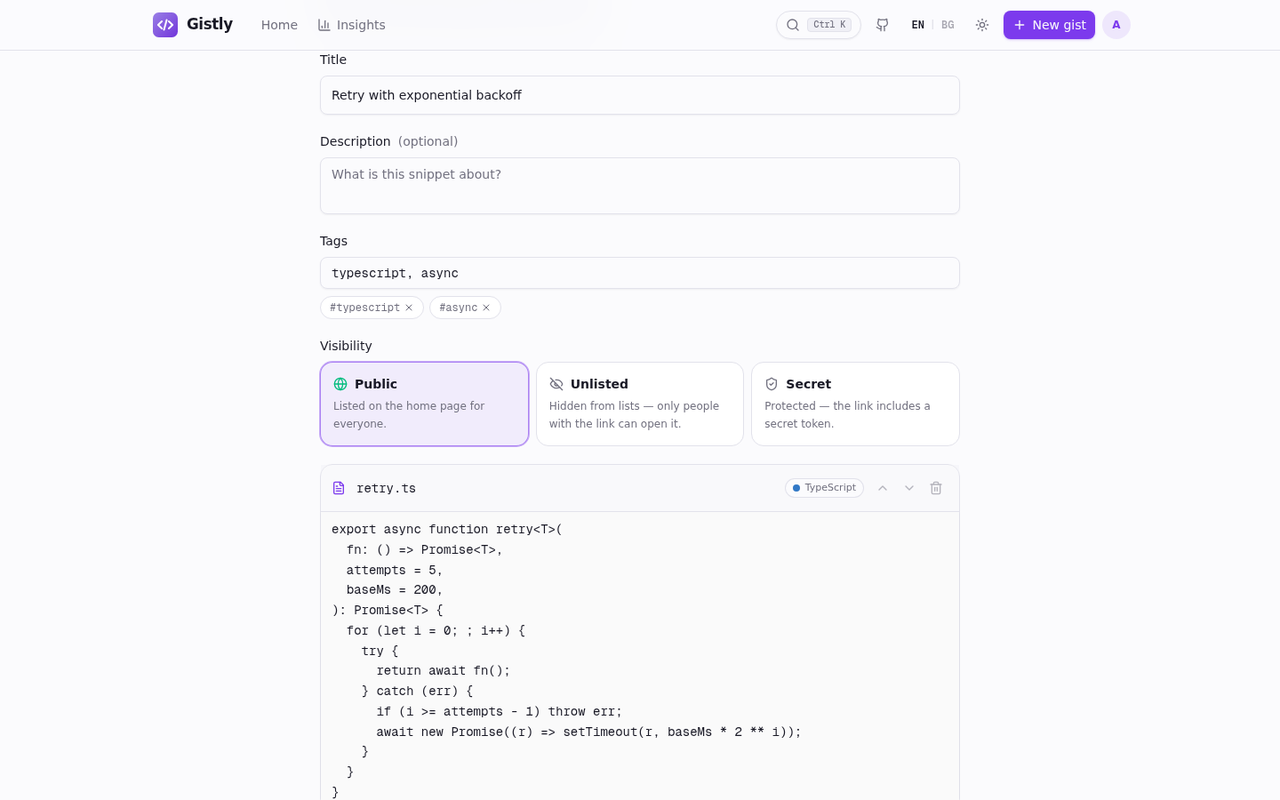The height and width of the screenshot is (800, 1280).
Task: Edit the Title field
Action: pyautogui.click(x=640, y=95)
